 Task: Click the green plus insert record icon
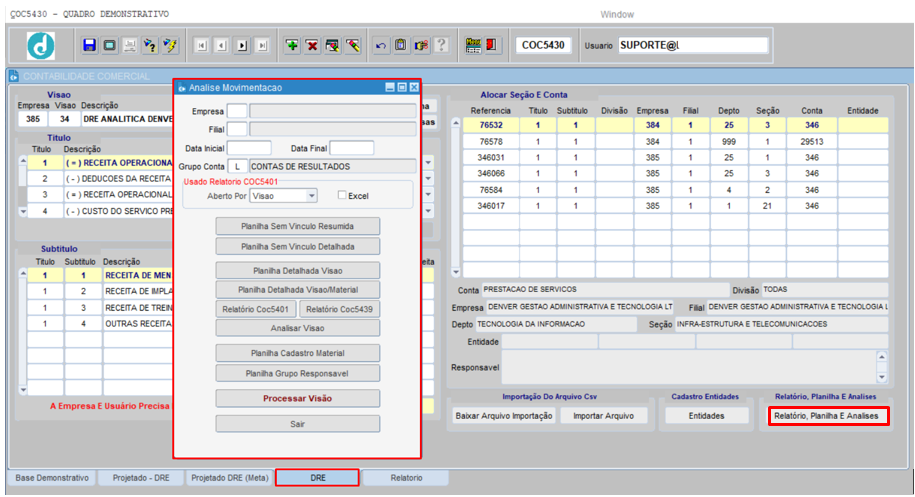point(292,45)
